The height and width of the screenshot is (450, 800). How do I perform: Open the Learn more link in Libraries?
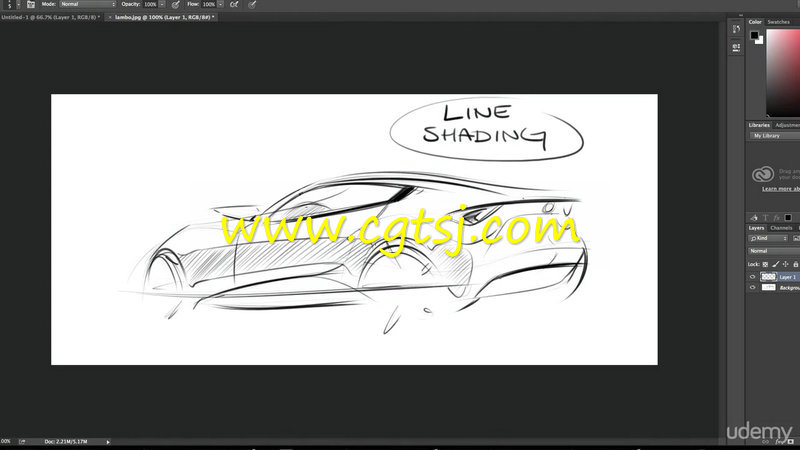point(781,189)
